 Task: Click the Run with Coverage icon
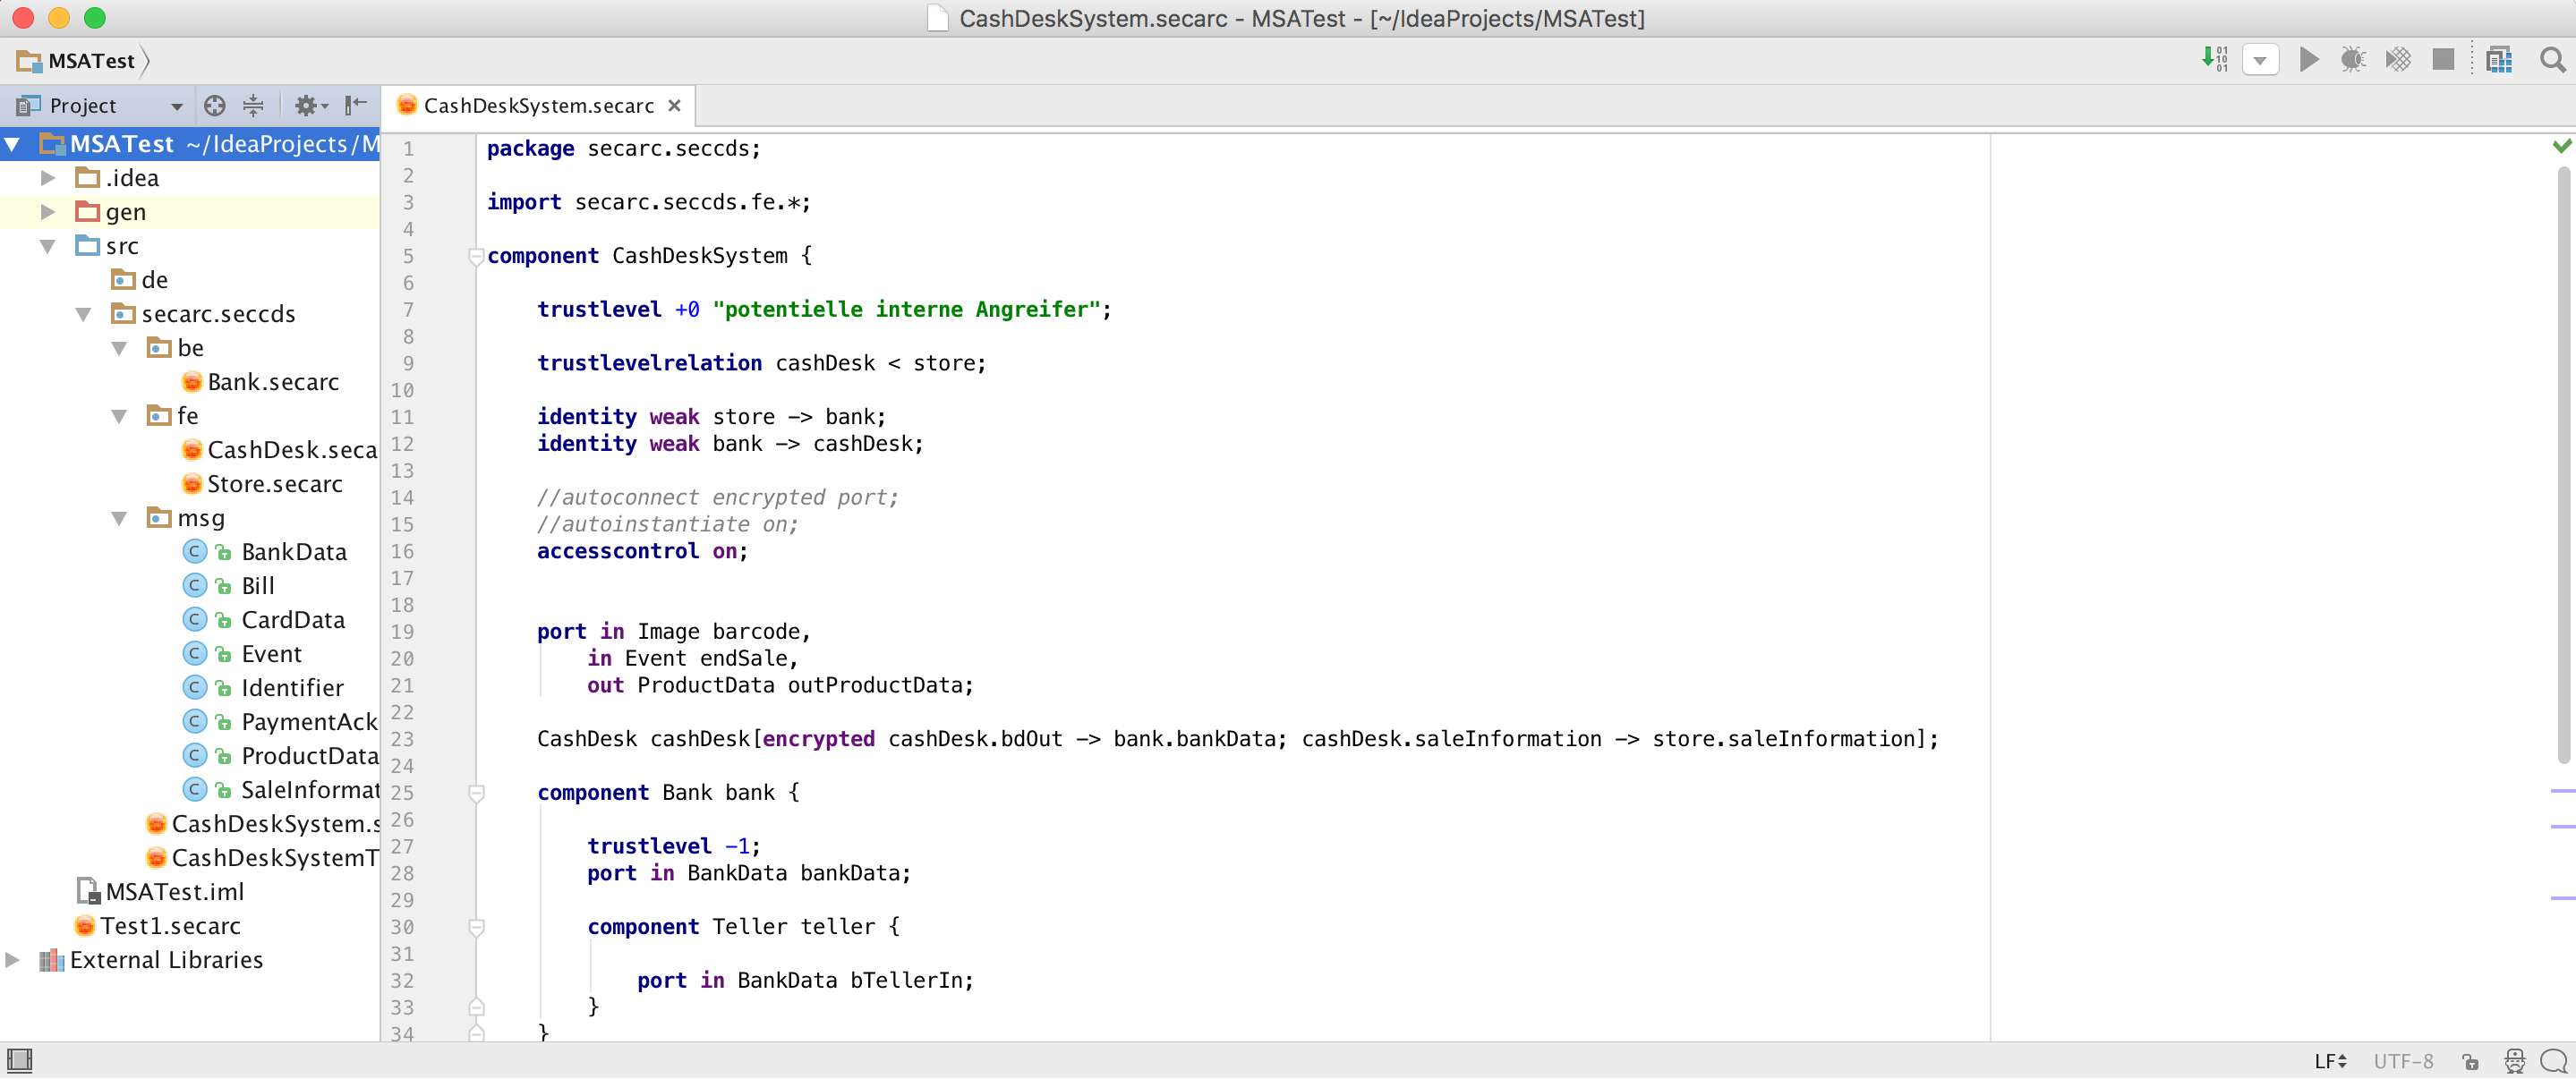point(2398,60)
